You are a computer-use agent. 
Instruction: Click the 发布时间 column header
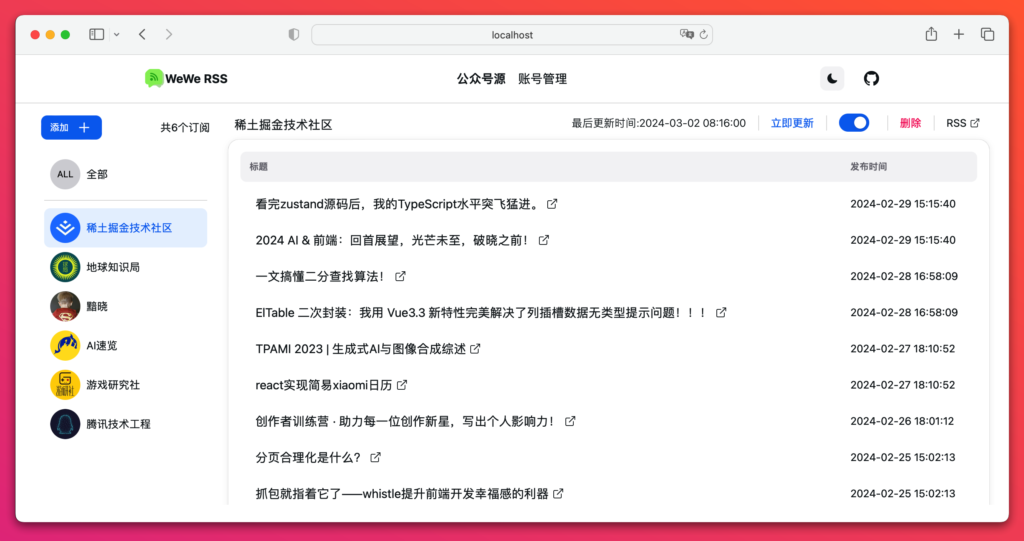click(869, 167)
